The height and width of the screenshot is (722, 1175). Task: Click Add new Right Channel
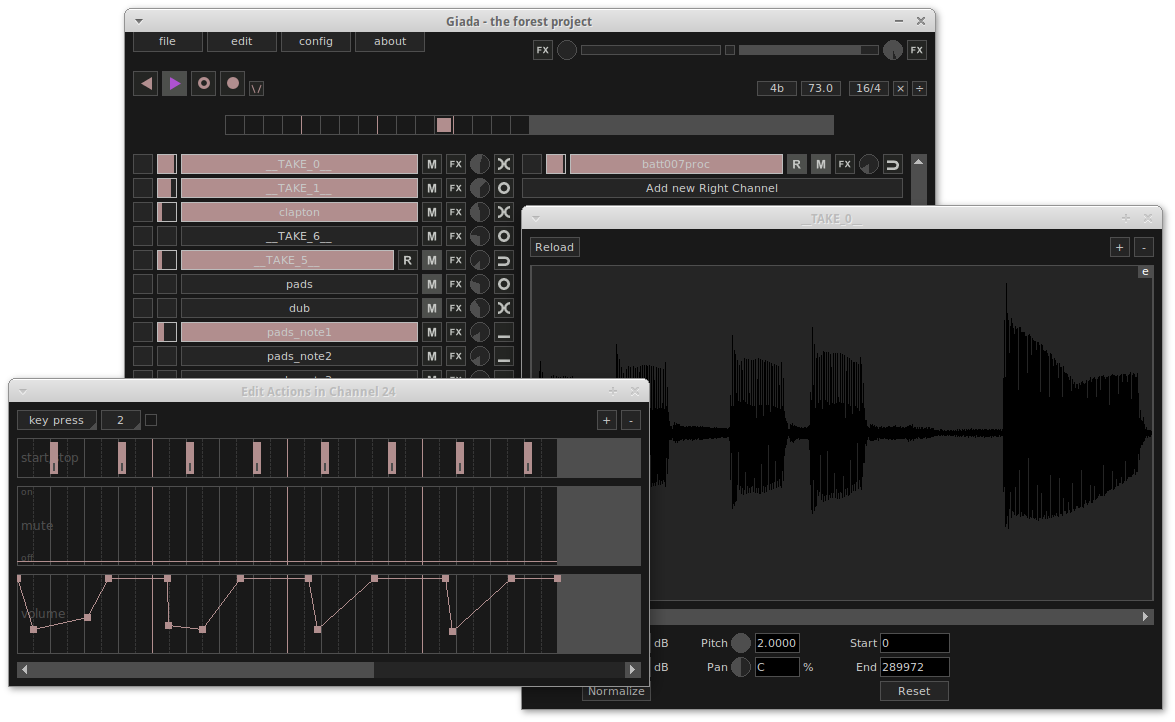[x=711, y=188]
